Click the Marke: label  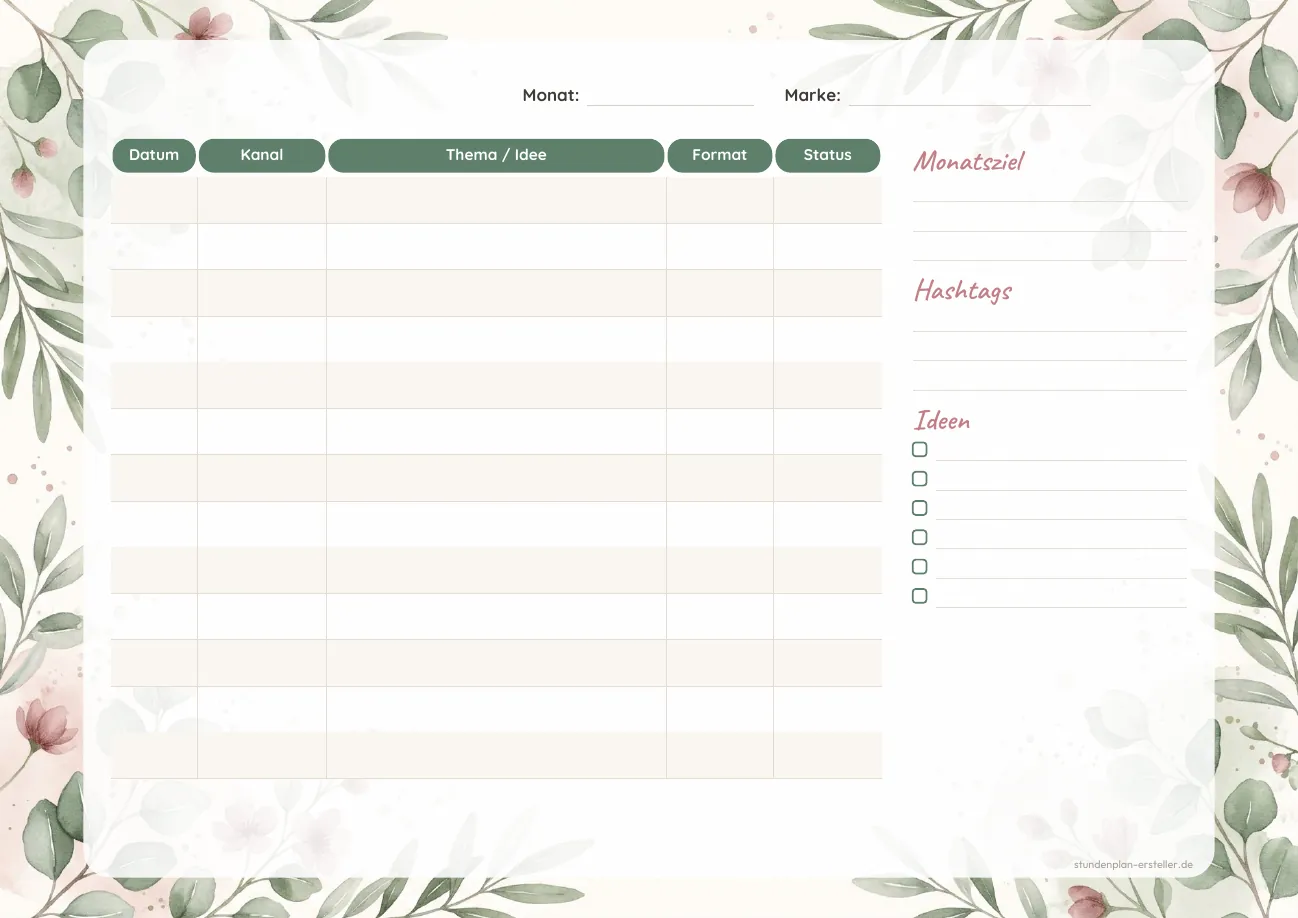[812, 95]
